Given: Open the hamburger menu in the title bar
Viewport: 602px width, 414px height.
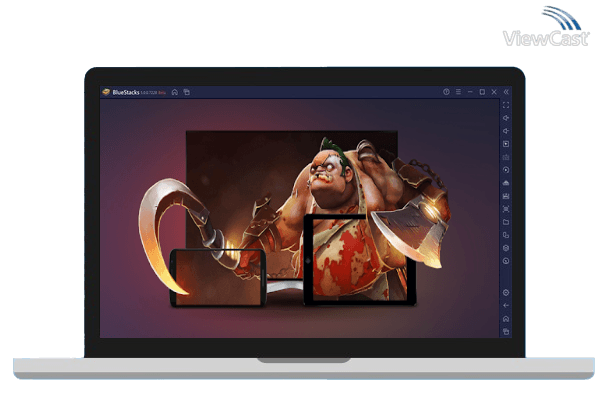Looking at the screenshot, I should pyautogui.click(x=458, y=92).
